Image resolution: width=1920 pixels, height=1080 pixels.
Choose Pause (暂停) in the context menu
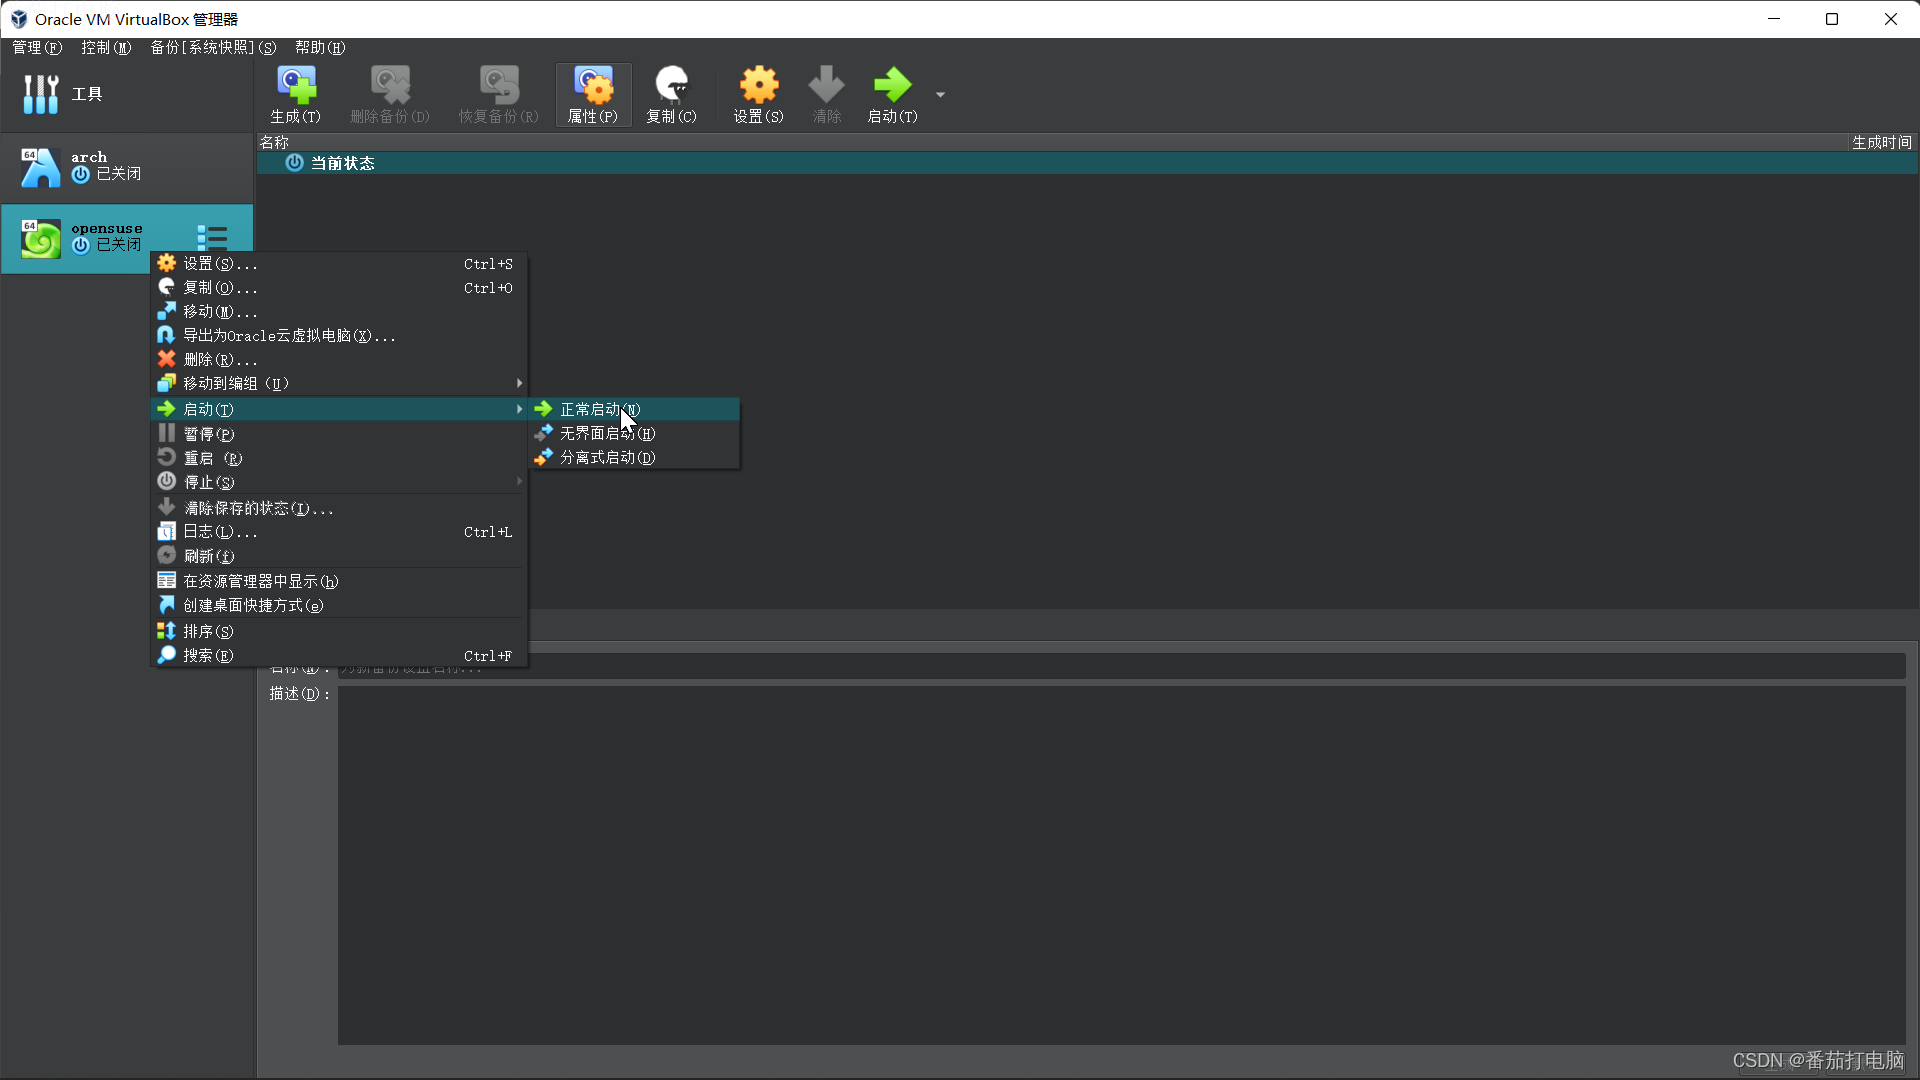tap(339, 434)
